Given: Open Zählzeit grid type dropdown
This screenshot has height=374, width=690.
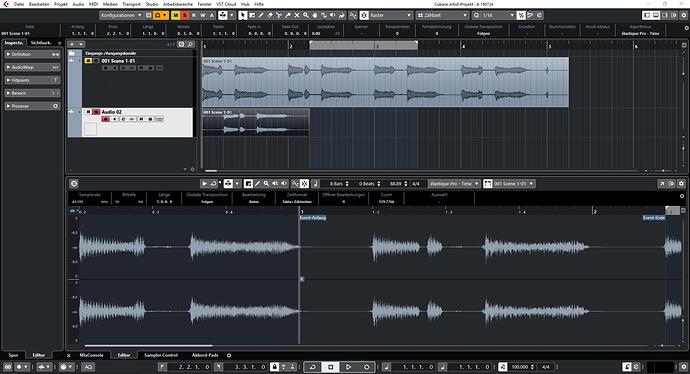Looking at the screenshot, I should coord(443,15).
